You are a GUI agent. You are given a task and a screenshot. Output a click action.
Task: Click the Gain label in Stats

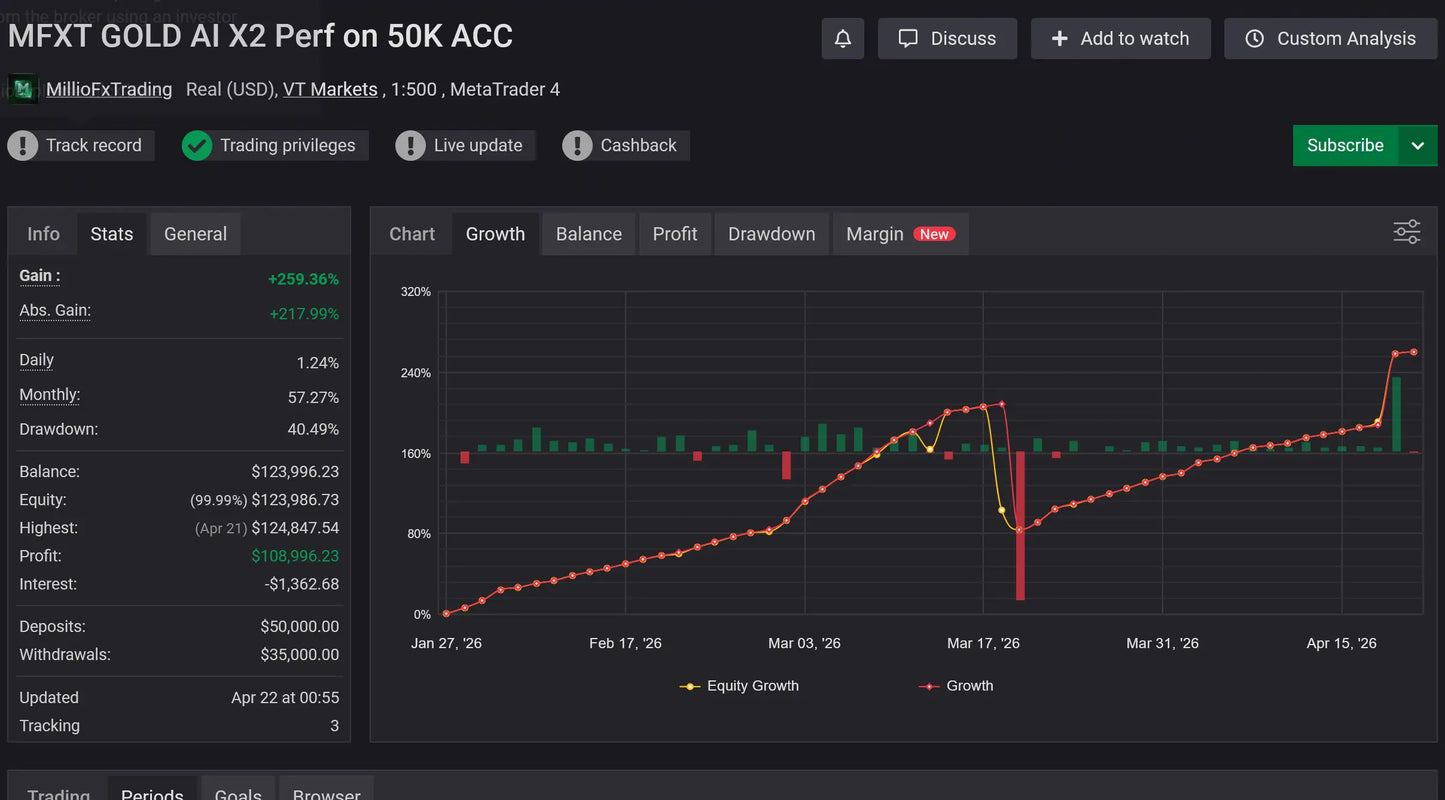tap(40, 276)
